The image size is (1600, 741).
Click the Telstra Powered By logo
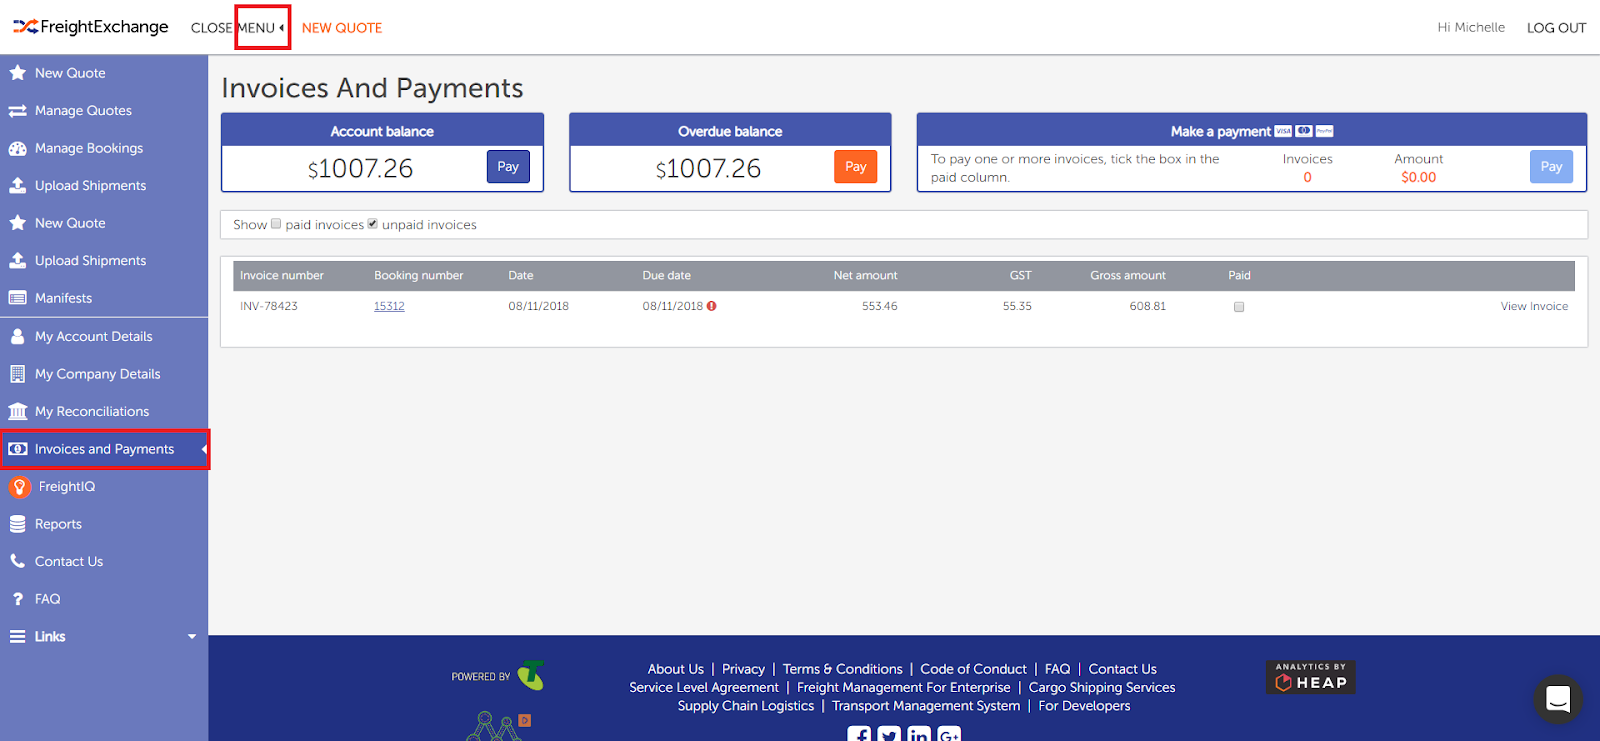click(498, 676)
